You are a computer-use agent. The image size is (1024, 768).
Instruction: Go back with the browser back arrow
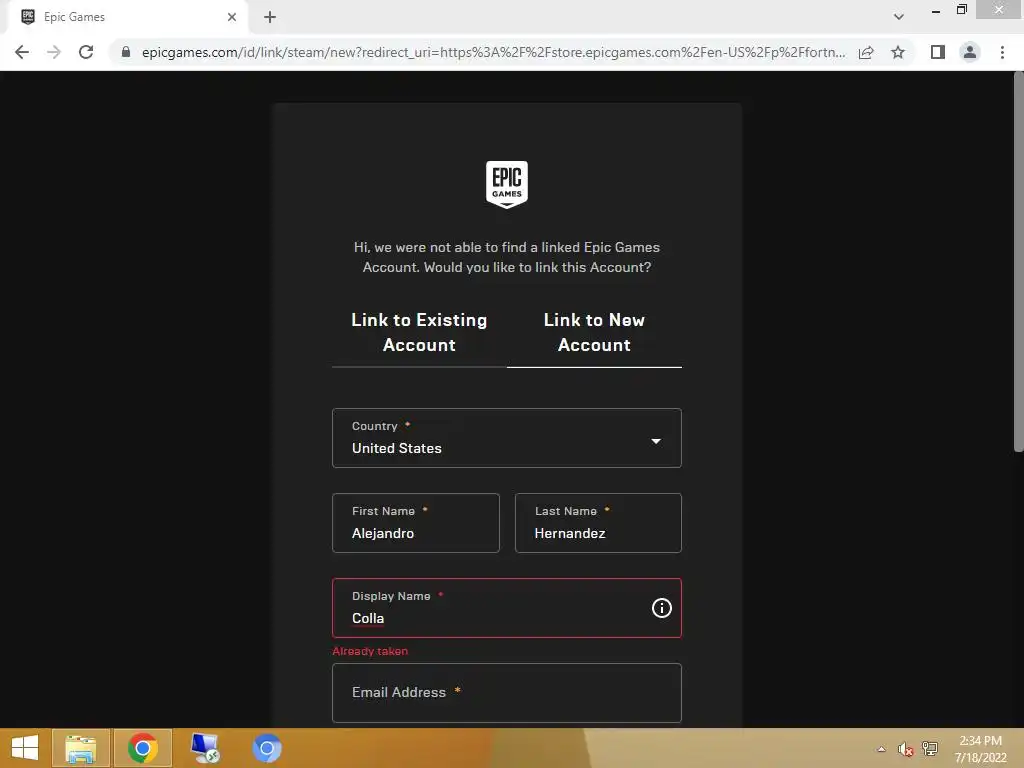click(x=22, y=52)
